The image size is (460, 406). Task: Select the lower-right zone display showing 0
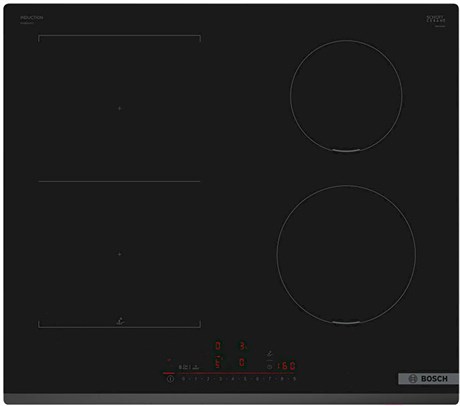[242, 362]
